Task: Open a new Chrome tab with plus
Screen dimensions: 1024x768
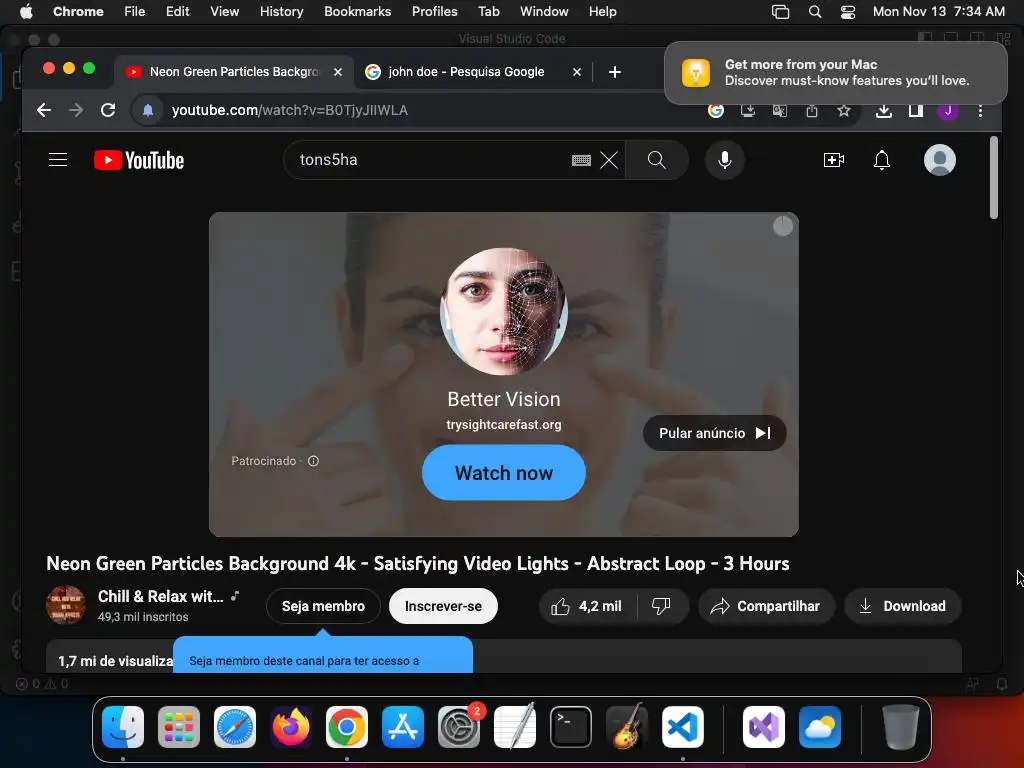Action: pyautogui.click(x=615, y=72)
